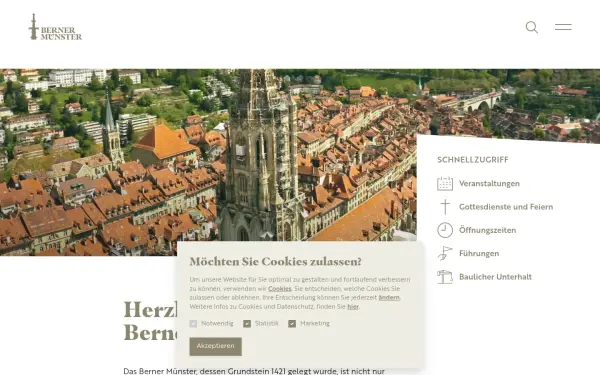
Task: Open the Veranstaltungen link
Action: click(x=489, y=184)
